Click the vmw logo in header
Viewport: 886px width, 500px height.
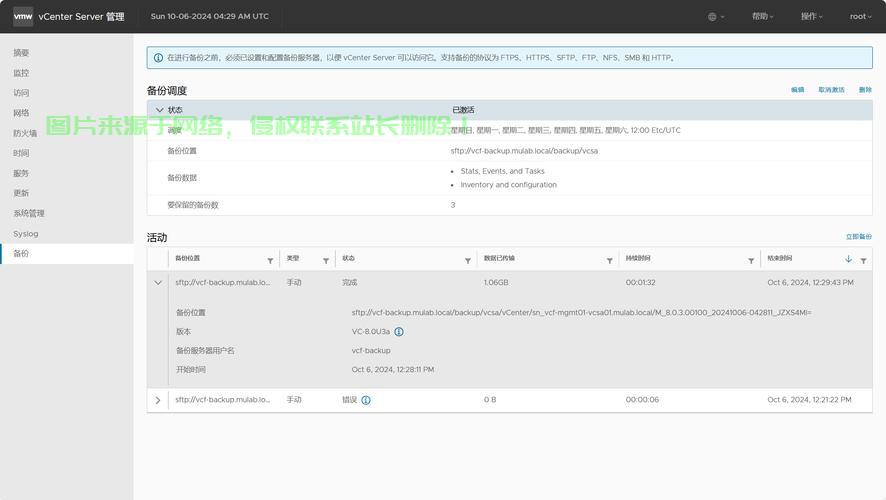coord(23,16)
